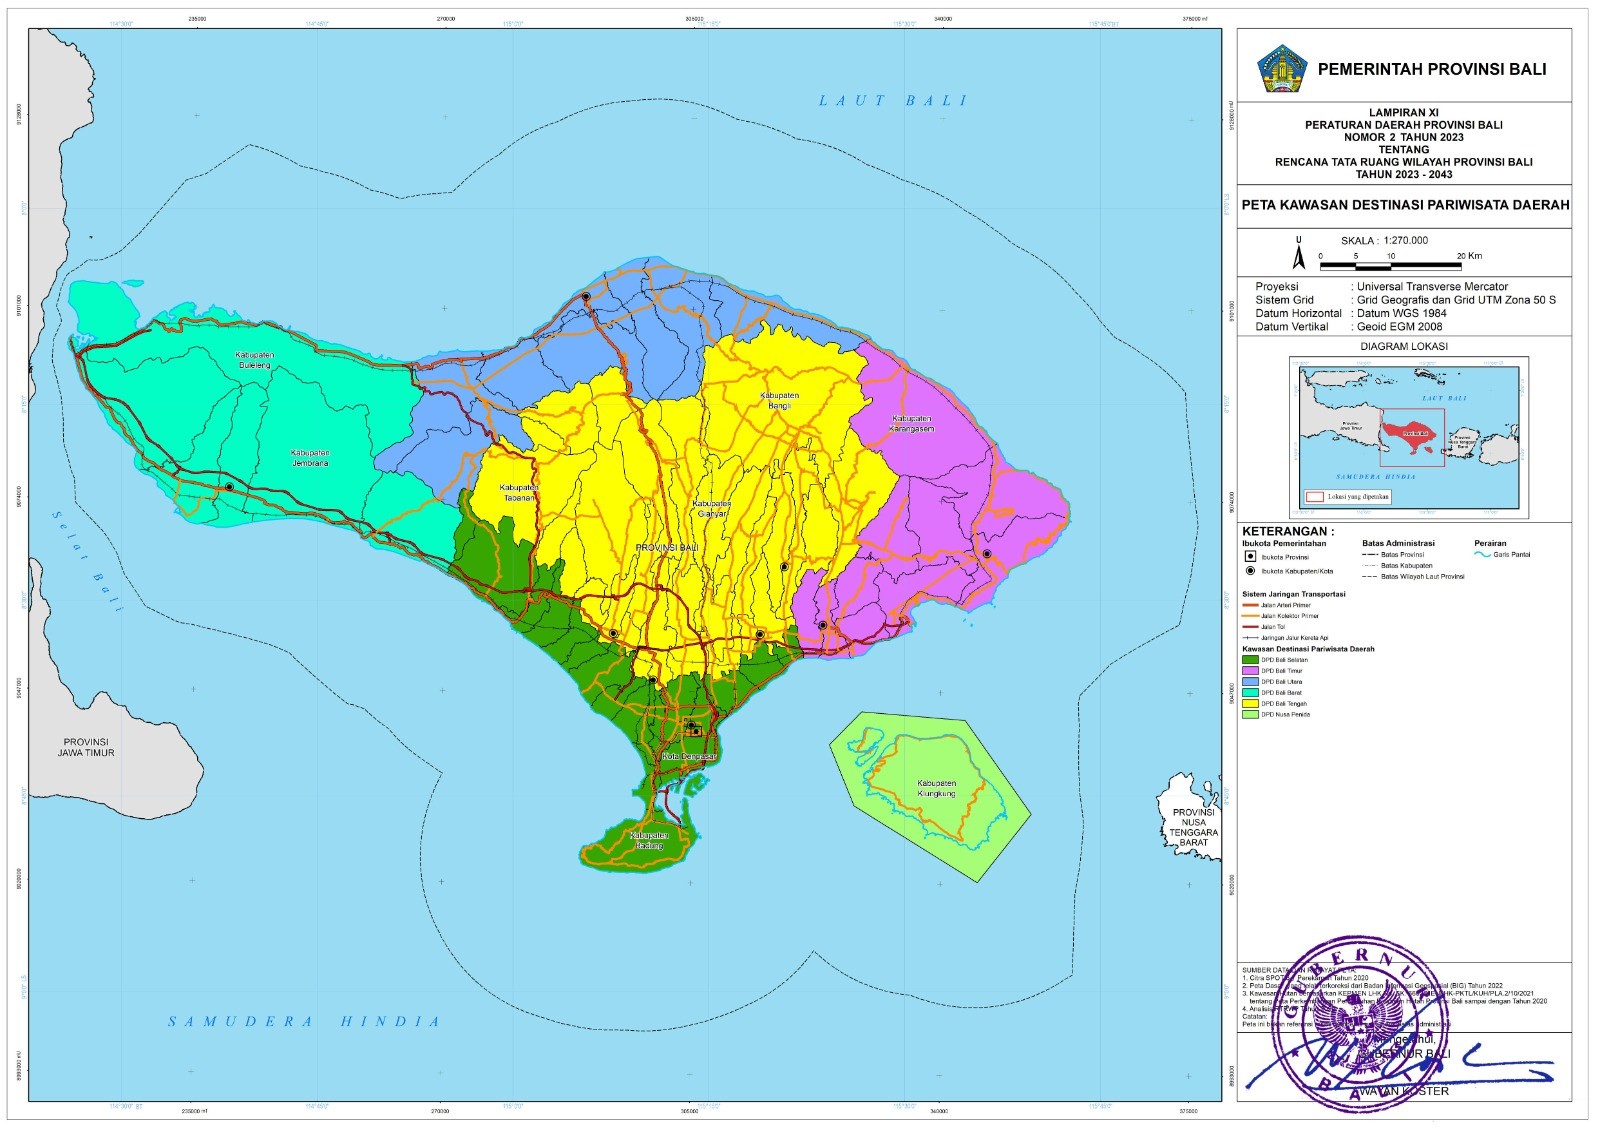Select the green DPD Bali Selatan swatch
The height and width of the screenshot is (1130, 1600).
(1250, 660)
